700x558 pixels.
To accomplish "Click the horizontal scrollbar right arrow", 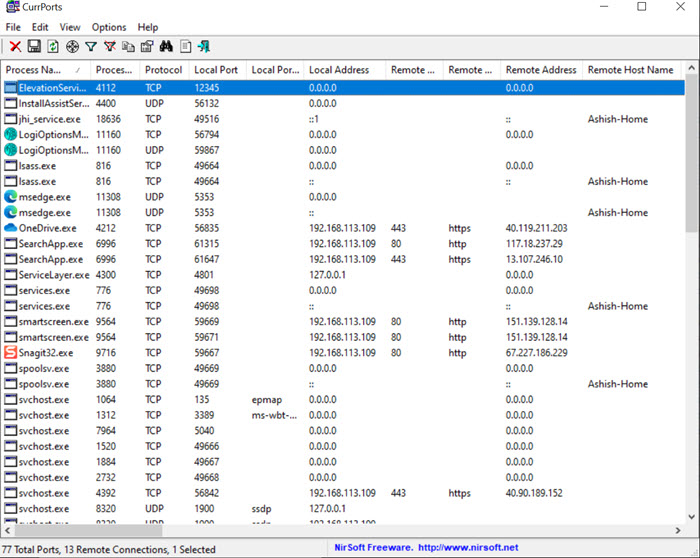I will click(x=678, y=530).
